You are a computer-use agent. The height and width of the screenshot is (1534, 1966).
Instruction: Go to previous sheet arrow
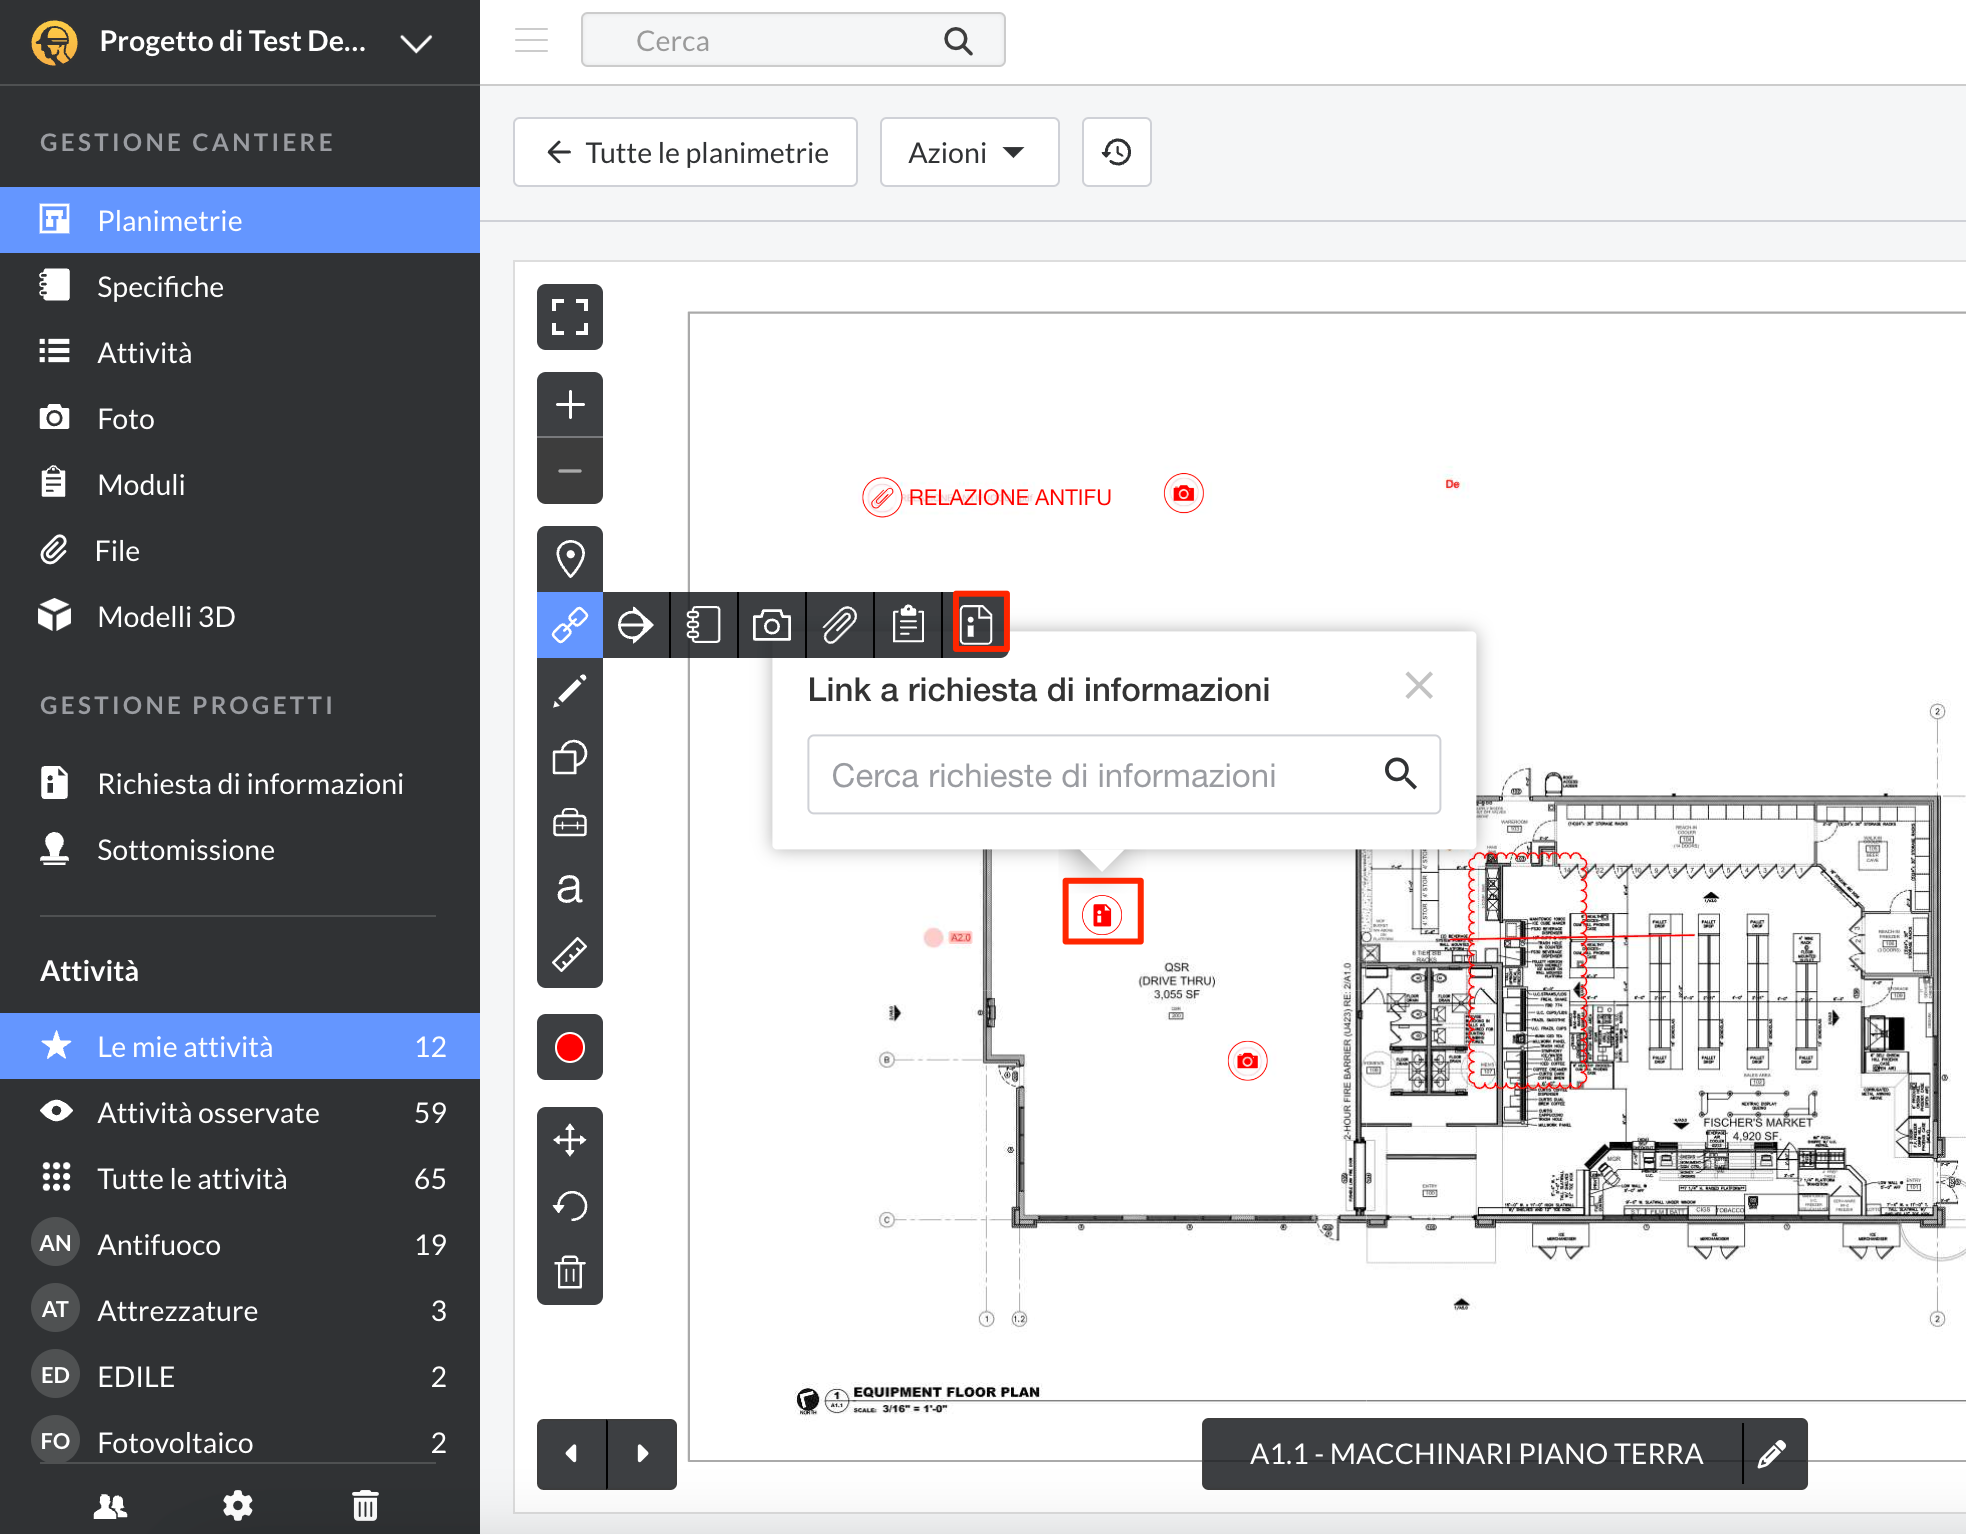click(x=572, y=1453)
